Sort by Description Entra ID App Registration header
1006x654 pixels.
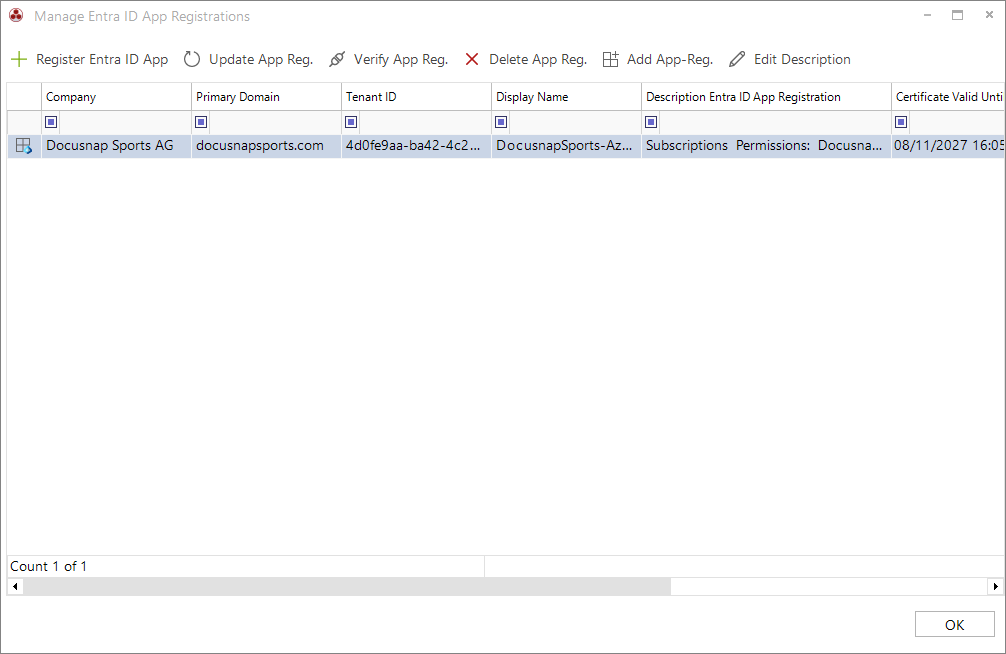click(x=766, y=97)
